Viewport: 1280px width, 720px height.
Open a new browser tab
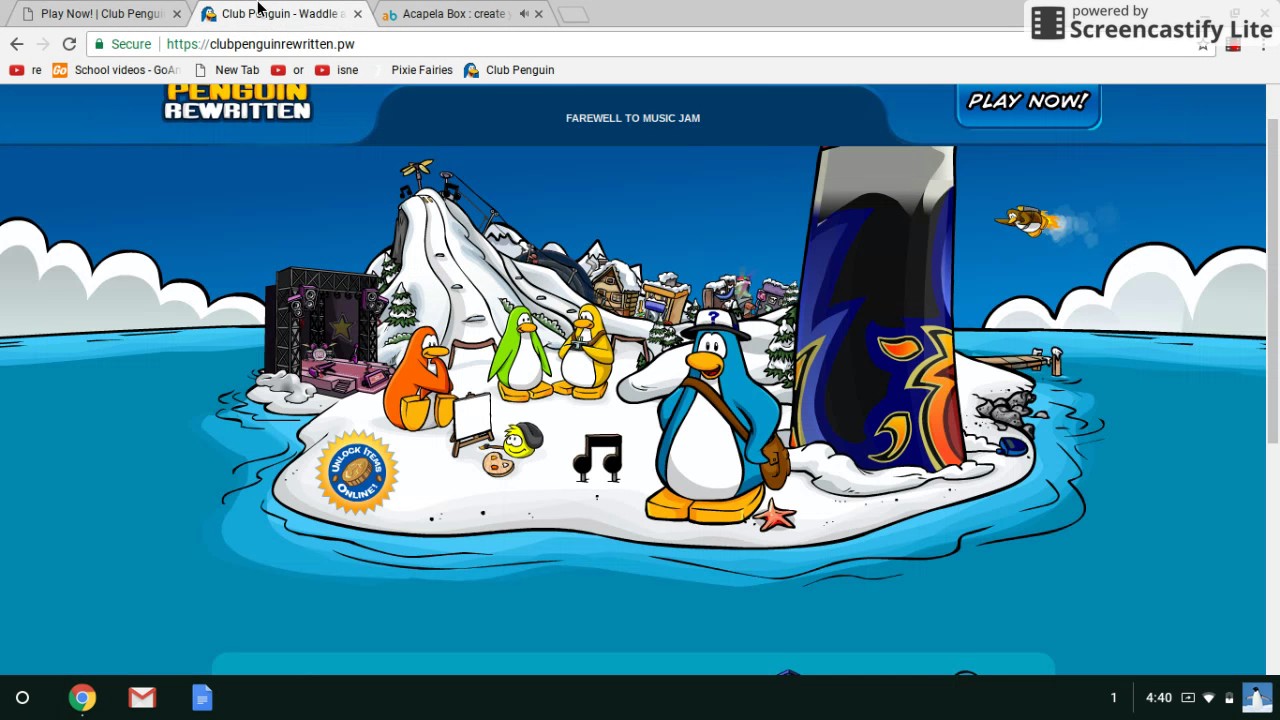coord(573,14)
